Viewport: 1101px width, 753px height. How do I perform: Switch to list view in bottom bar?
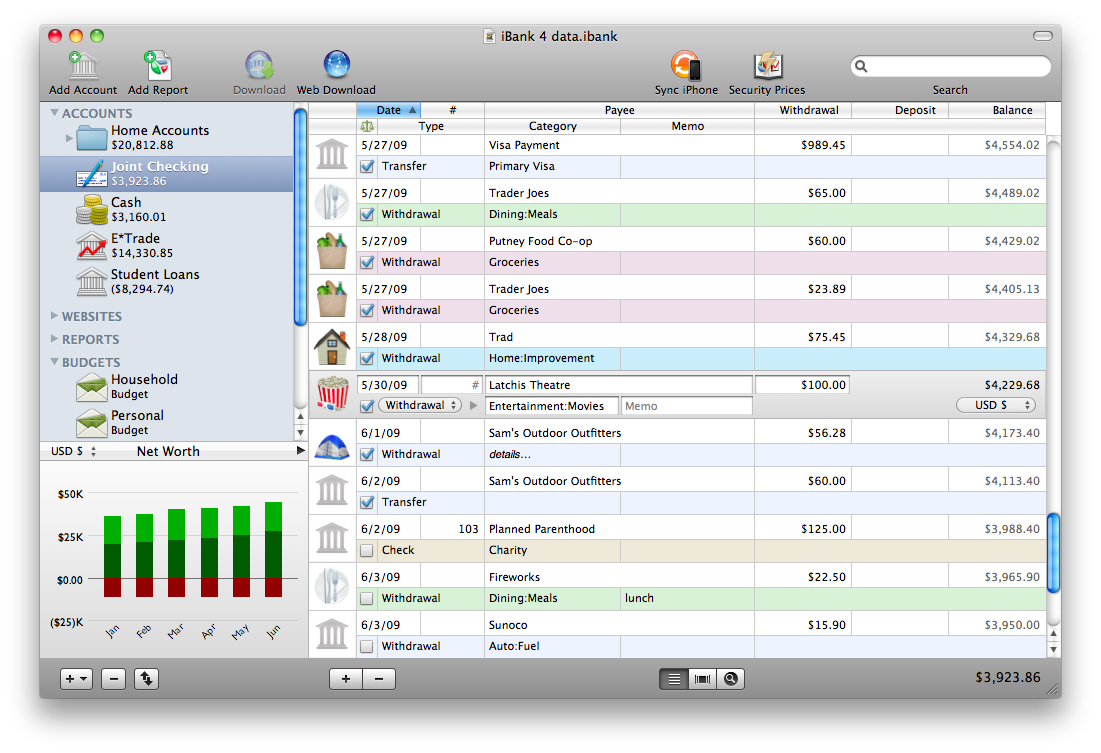click(674, 679)
